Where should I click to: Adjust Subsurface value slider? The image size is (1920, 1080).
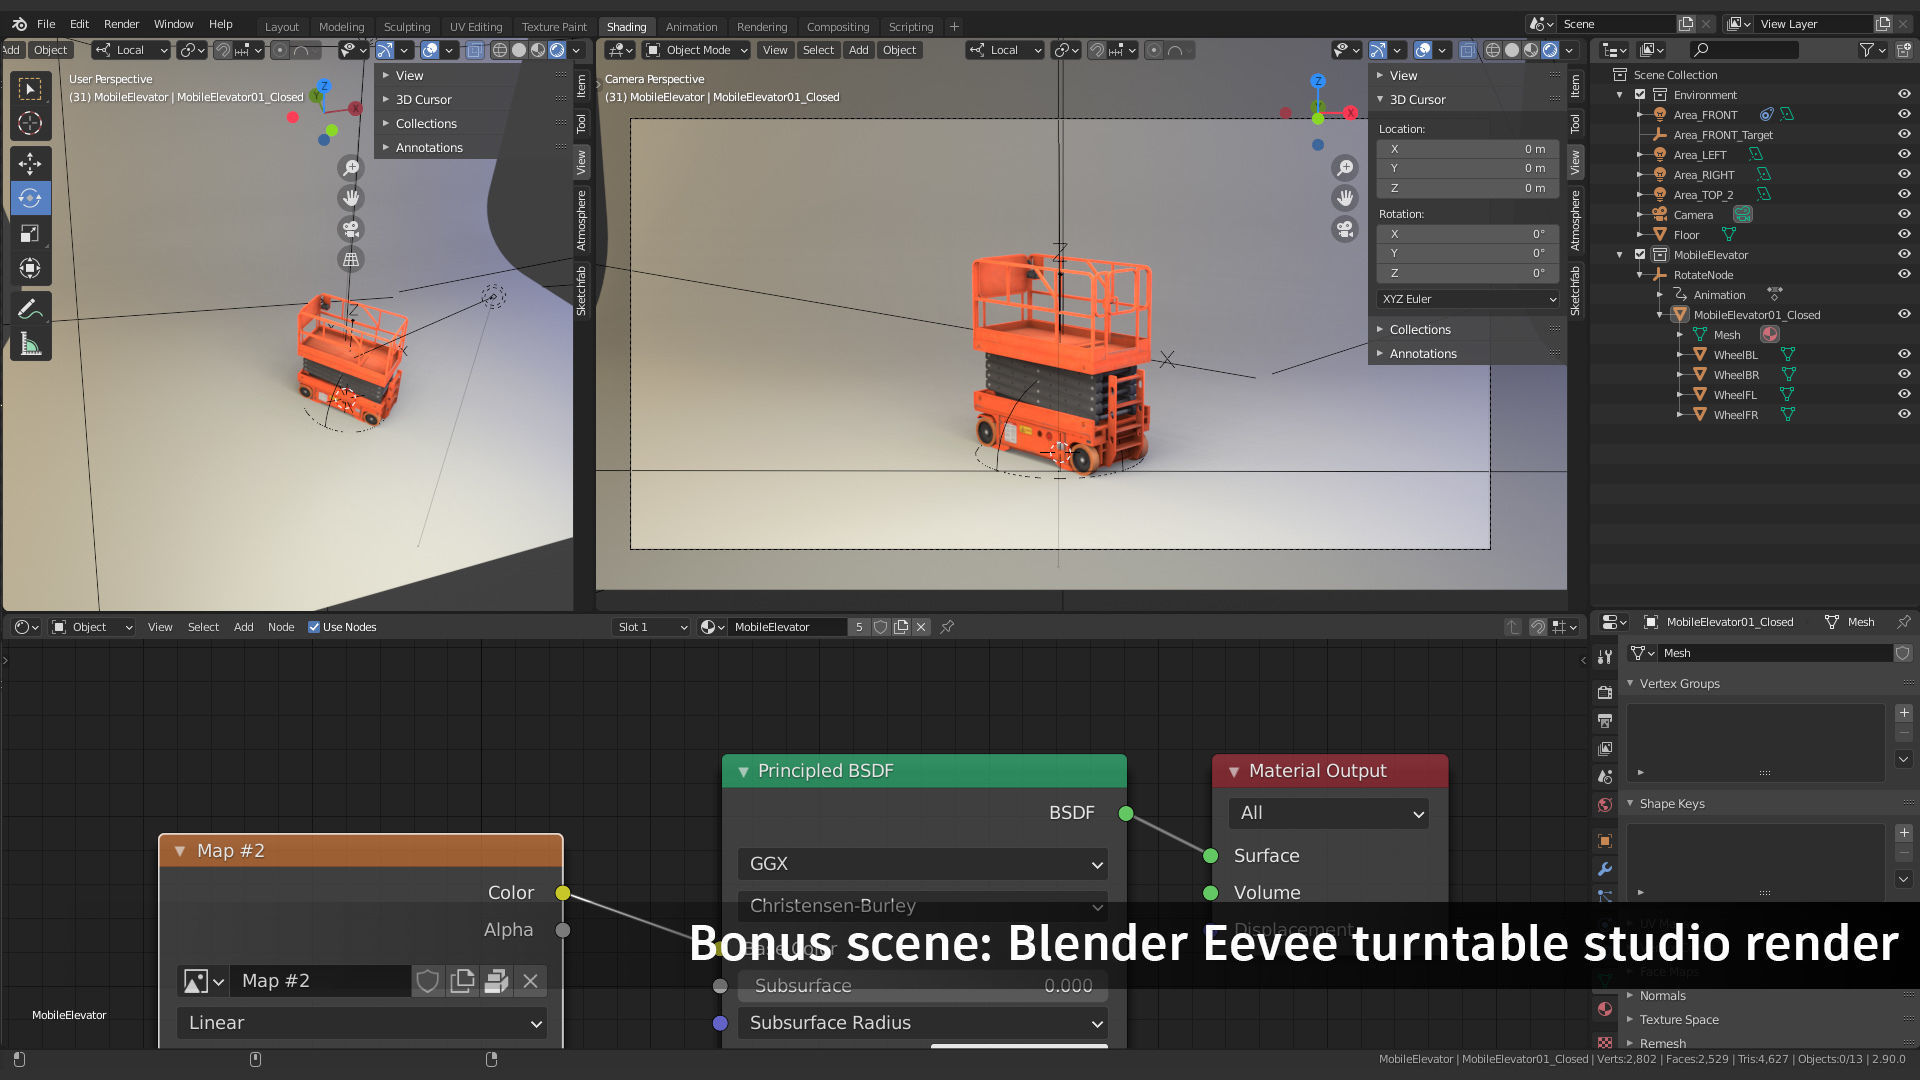(922, 986)
